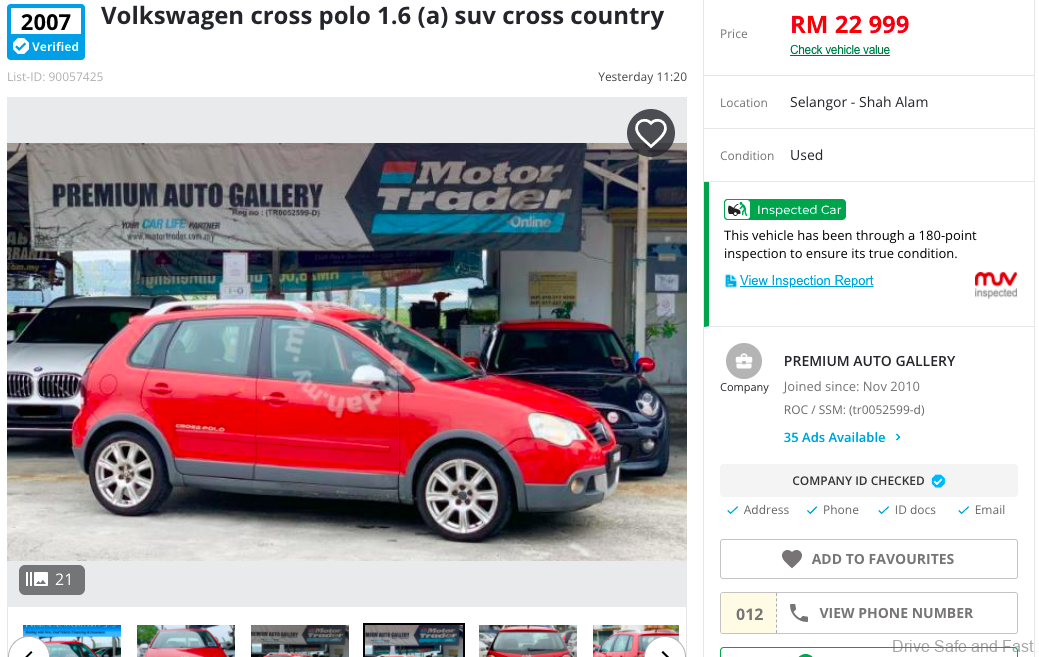
Task: Select the highlighted fourth thumbnail image
Action: point(414,640)
